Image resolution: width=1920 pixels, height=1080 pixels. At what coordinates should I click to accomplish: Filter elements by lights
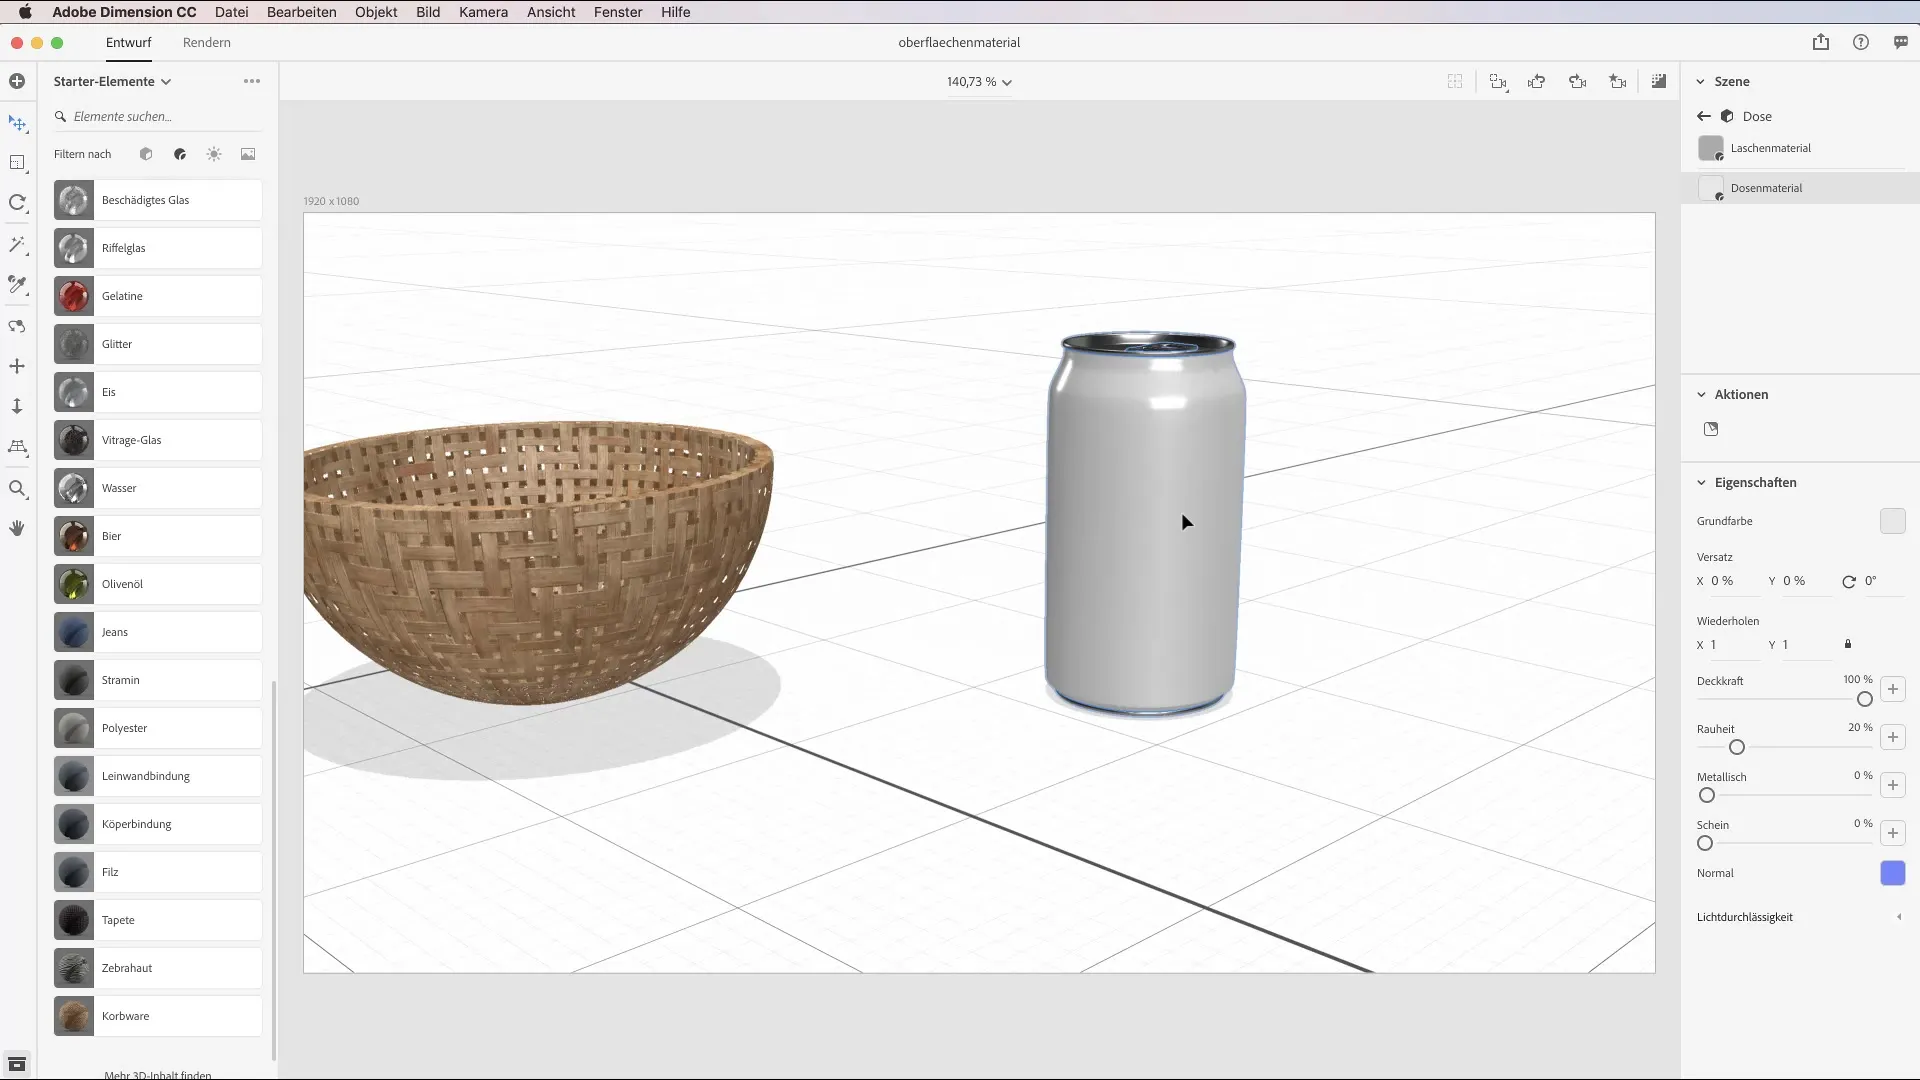(x=214, y=154)
